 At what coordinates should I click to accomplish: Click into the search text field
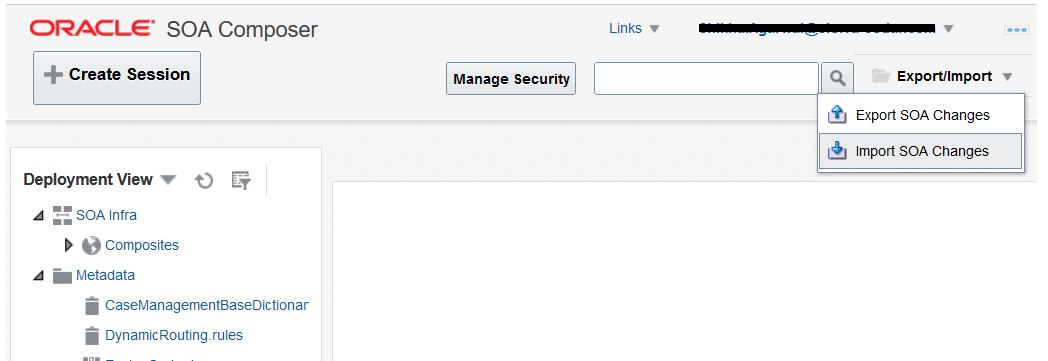706,78
